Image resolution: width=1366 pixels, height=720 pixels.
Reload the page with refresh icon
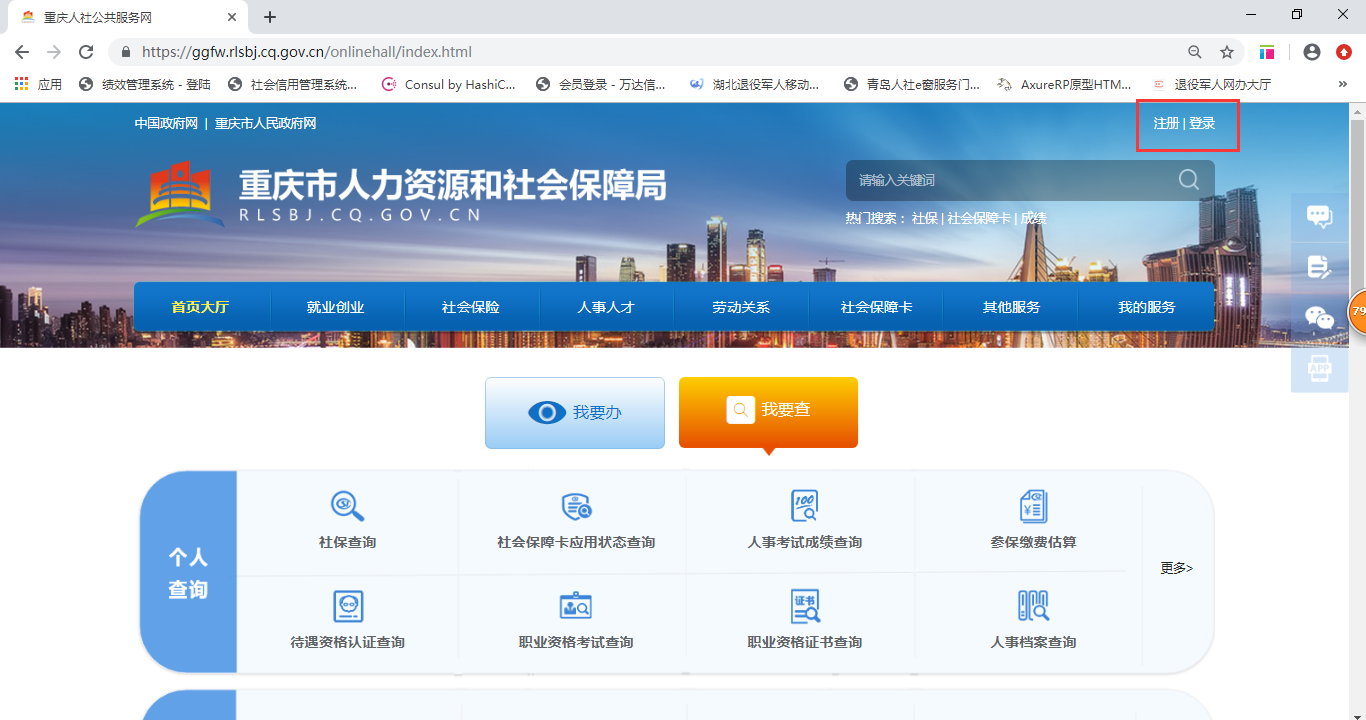click(86, 52)
